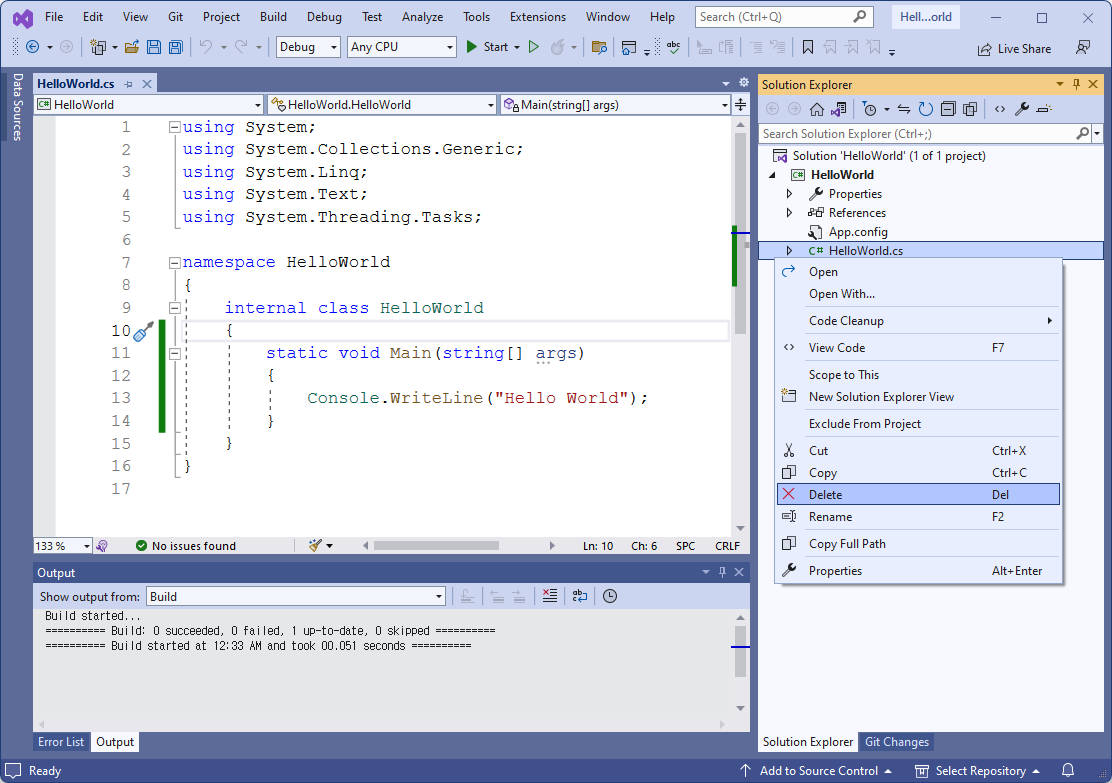Click the Output timestamp clock icon
Image resolution: width=1112 pixels, height=783 pixels.
[x=610, y=596]
